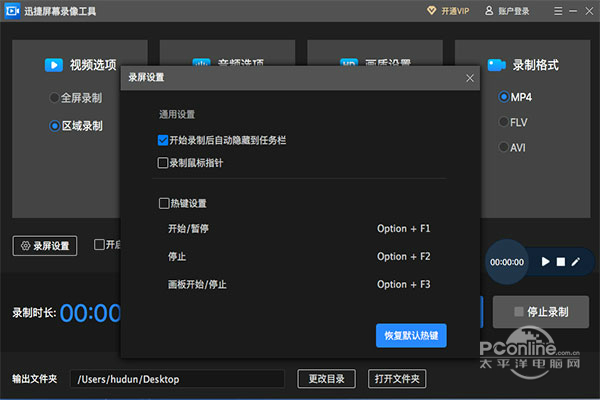Click 打开文件夹 button
Image resolution: width=600 pixels, height=400 pixels.
(x=397, y=379)
